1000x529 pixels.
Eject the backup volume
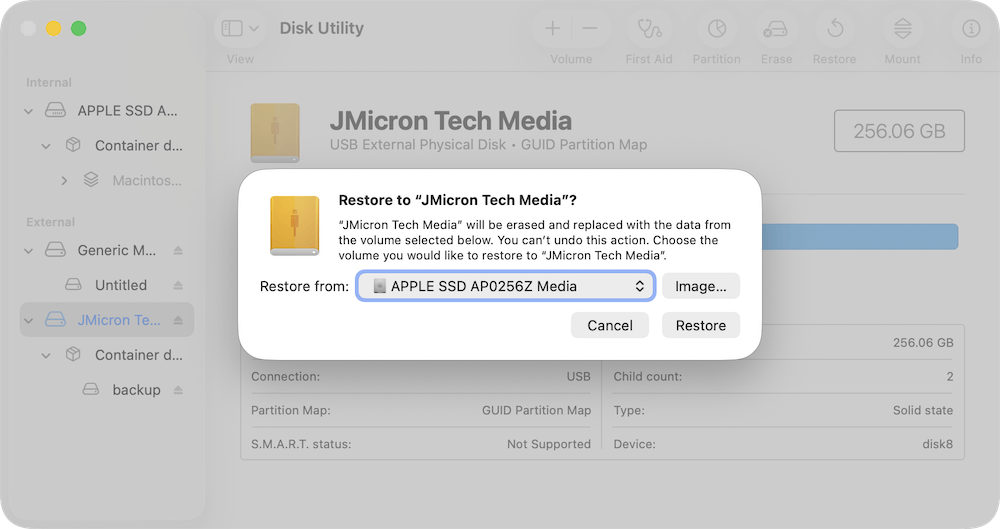(x=178, y=390)
